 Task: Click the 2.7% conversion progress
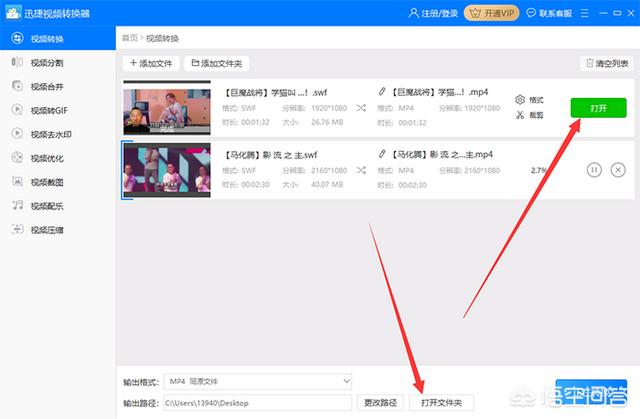pyautogui.click(x=539, y=170)
